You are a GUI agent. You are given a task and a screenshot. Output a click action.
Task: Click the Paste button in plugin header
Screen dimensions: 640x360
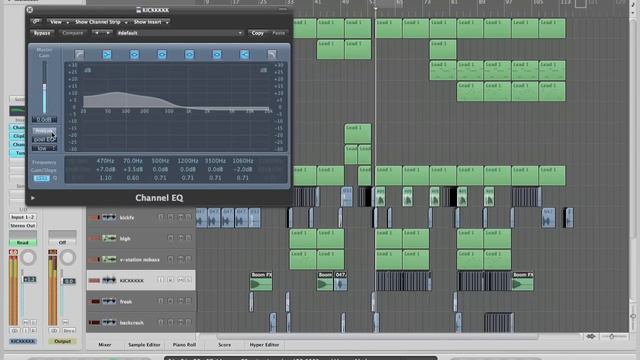[x=278, y=33]
